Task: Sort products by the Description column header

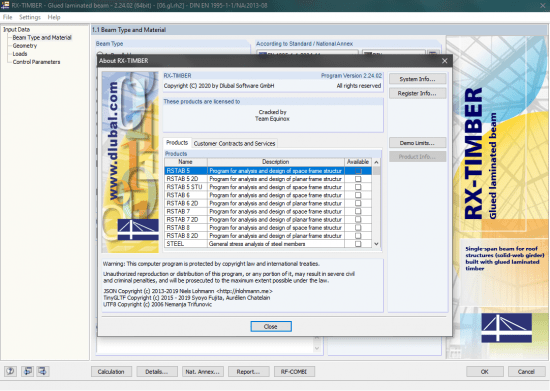Action: (x=276, y=162)
